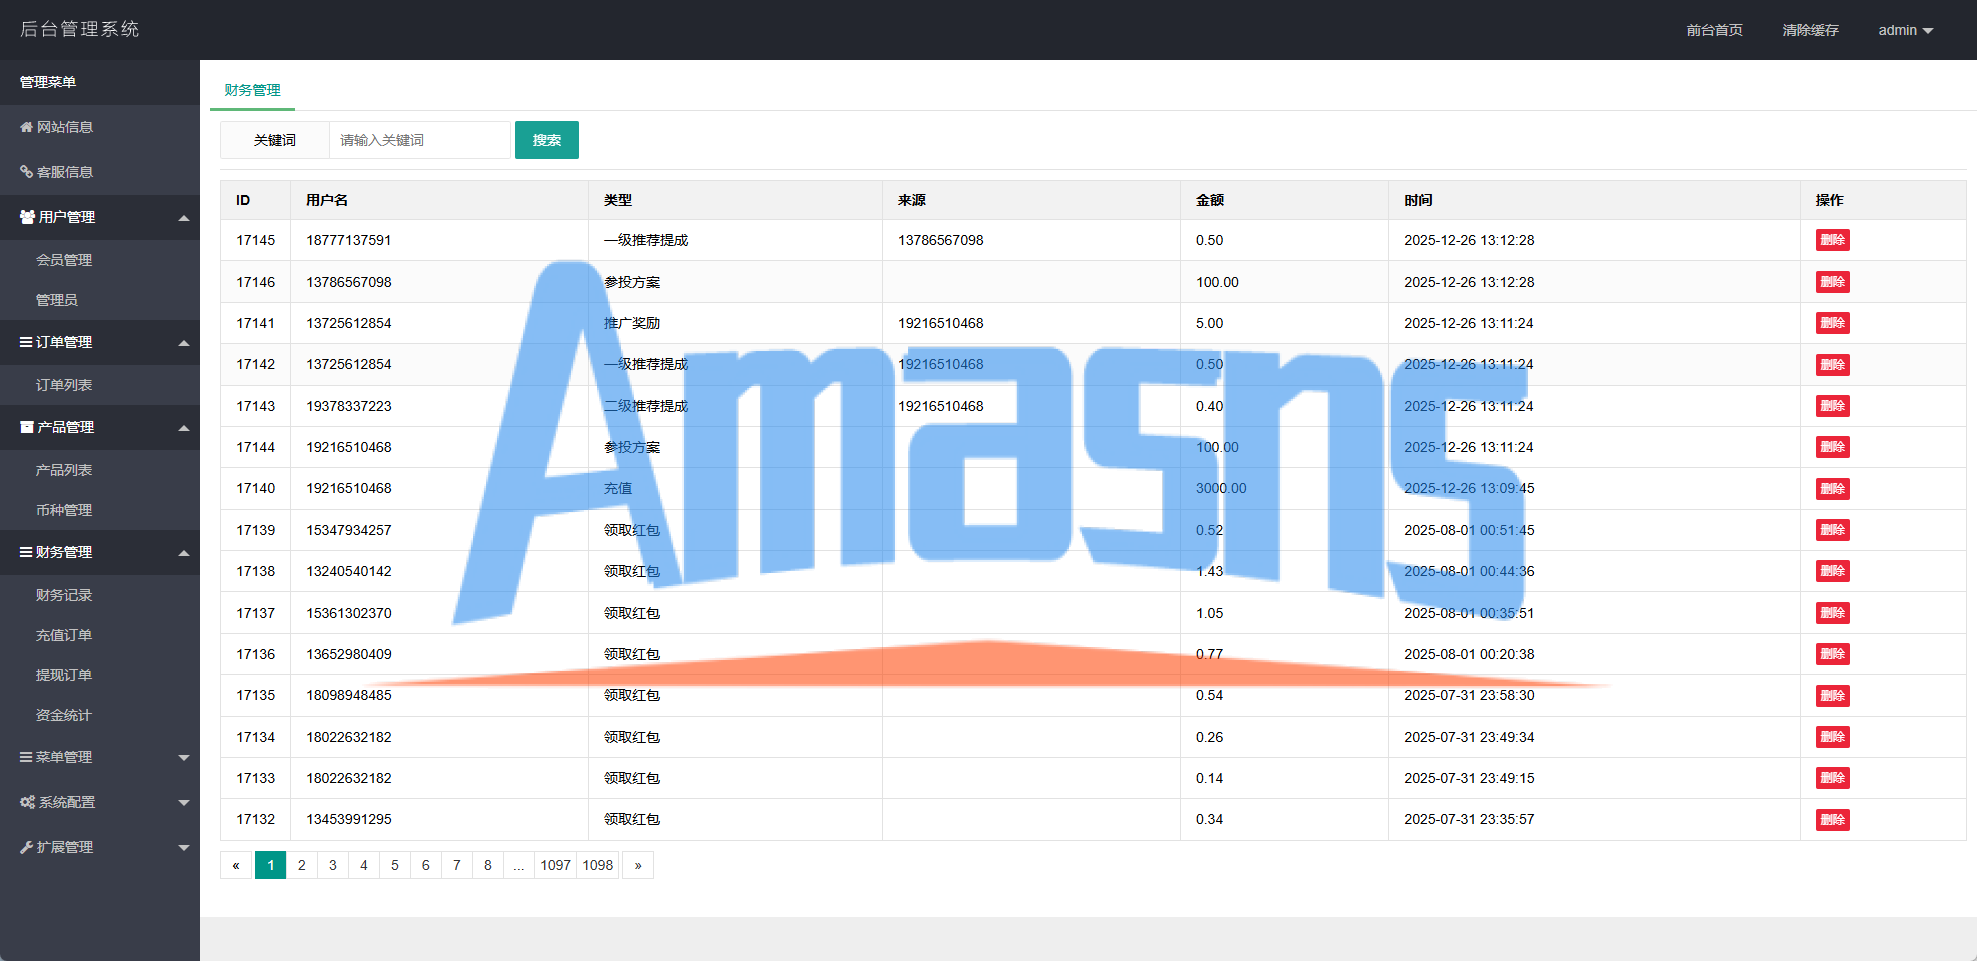The image size is (1977, 961).
Task: Click the list icon beside 财务管理
Action: click(26, 552)
